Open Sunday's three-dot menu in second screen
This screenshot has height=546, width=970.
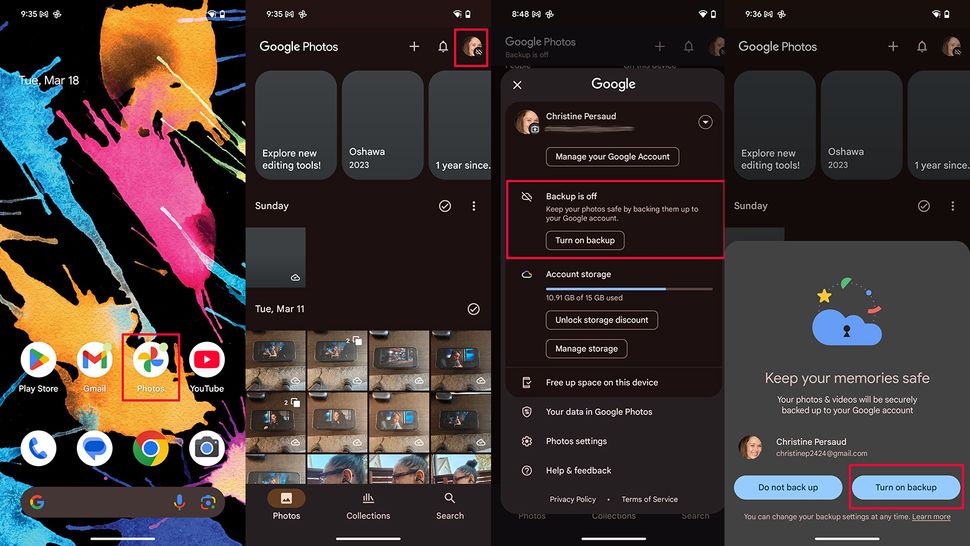474,206
